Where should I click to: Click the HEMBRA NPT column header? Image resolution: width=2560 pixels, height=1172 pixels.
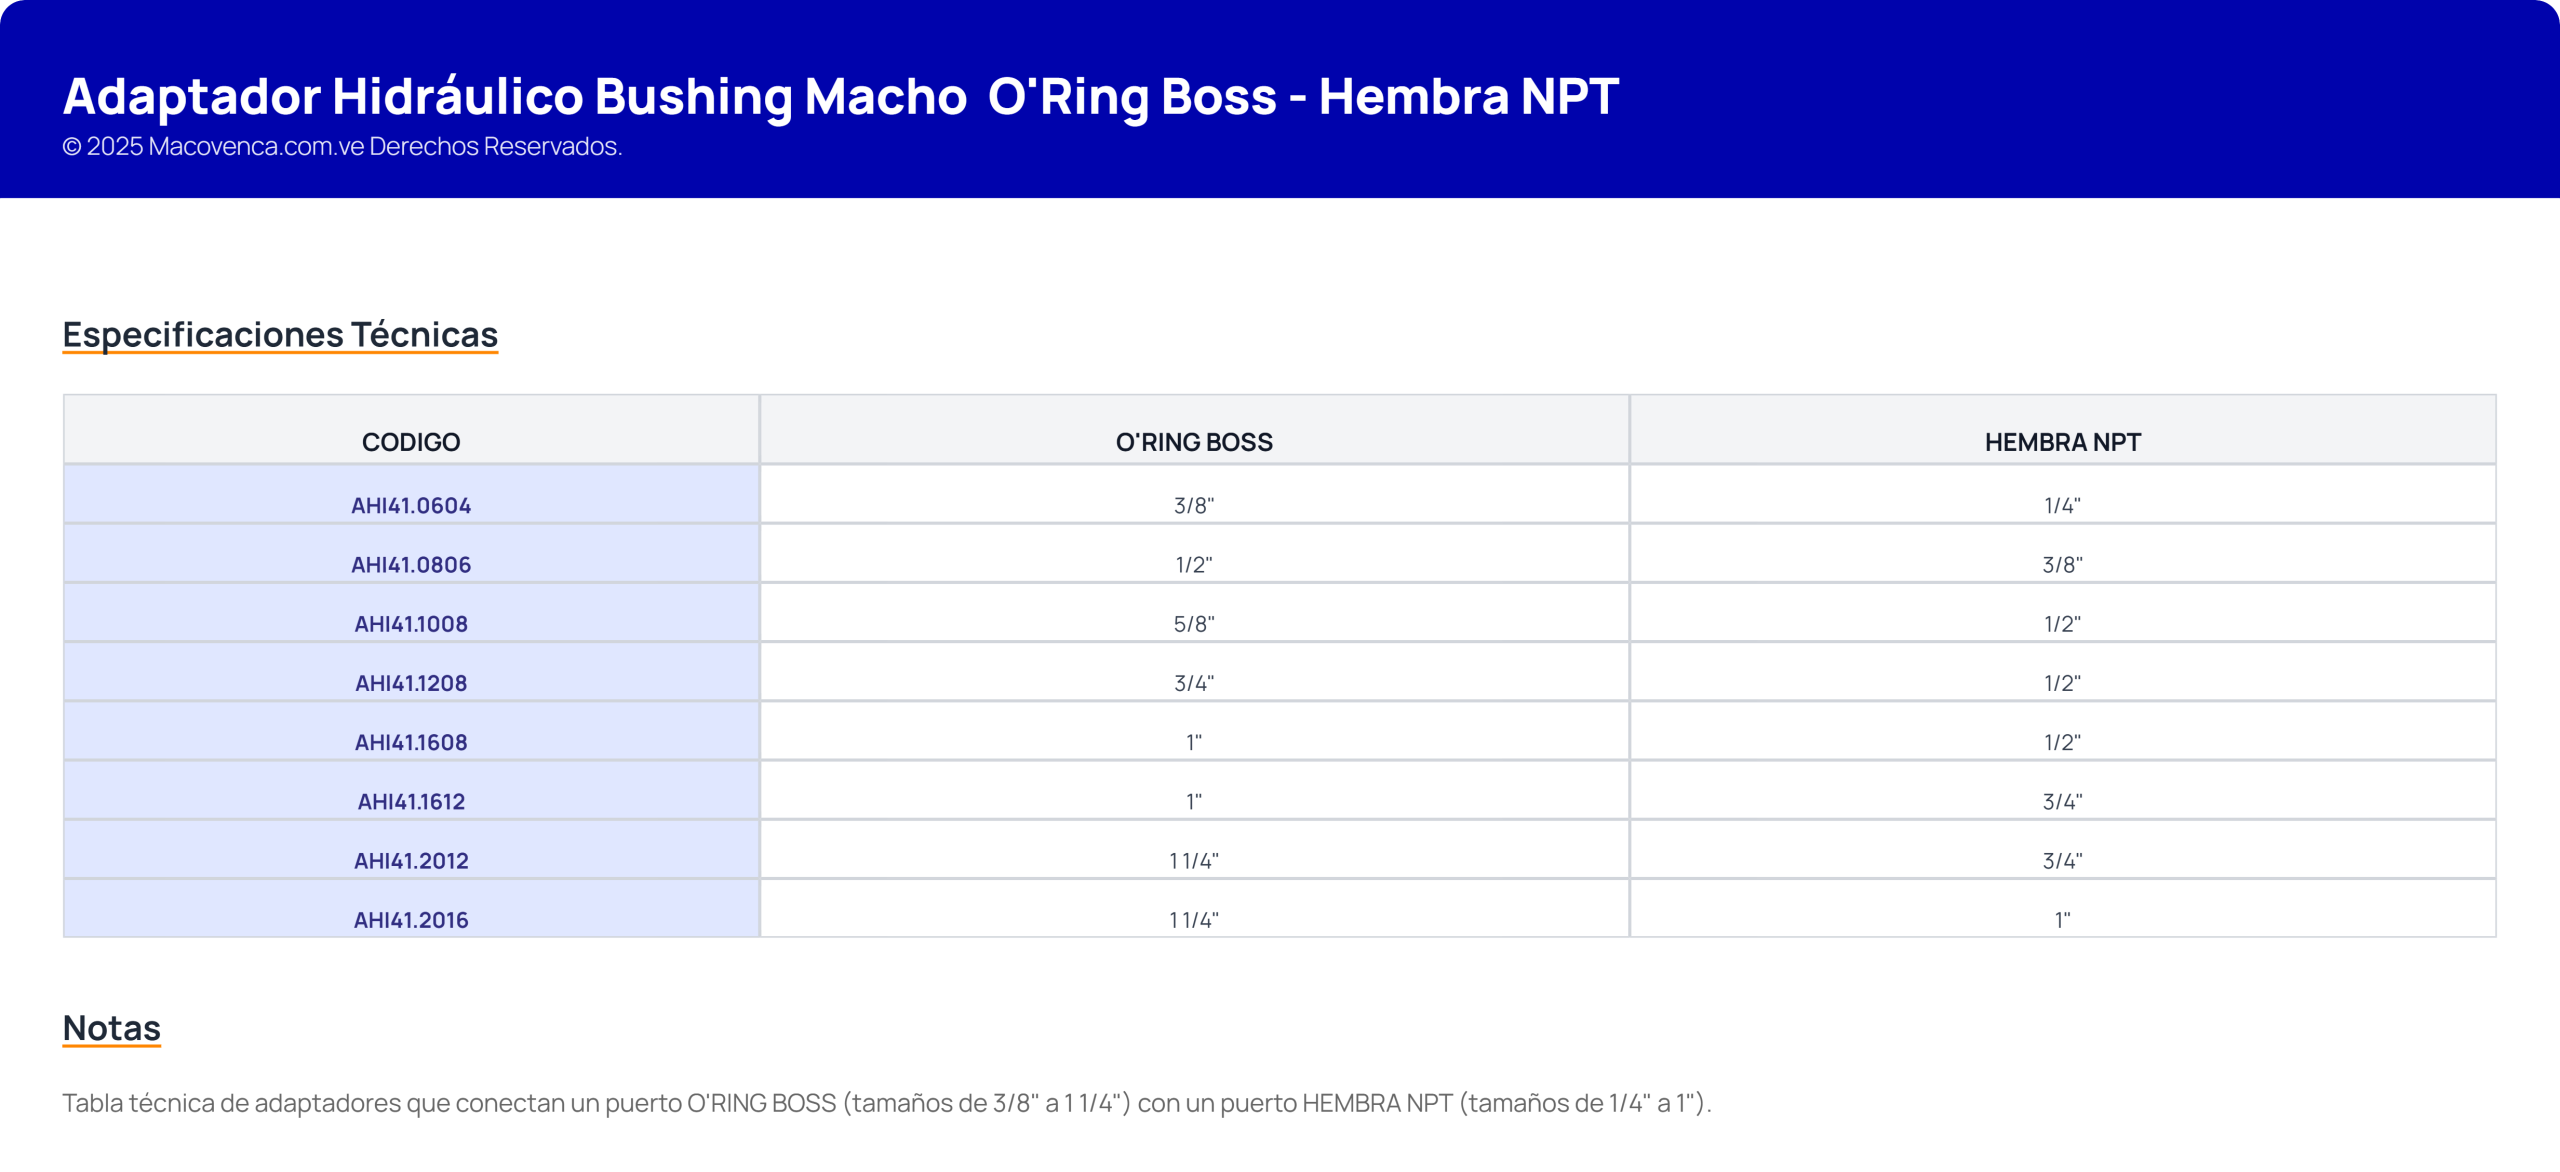2062,442
